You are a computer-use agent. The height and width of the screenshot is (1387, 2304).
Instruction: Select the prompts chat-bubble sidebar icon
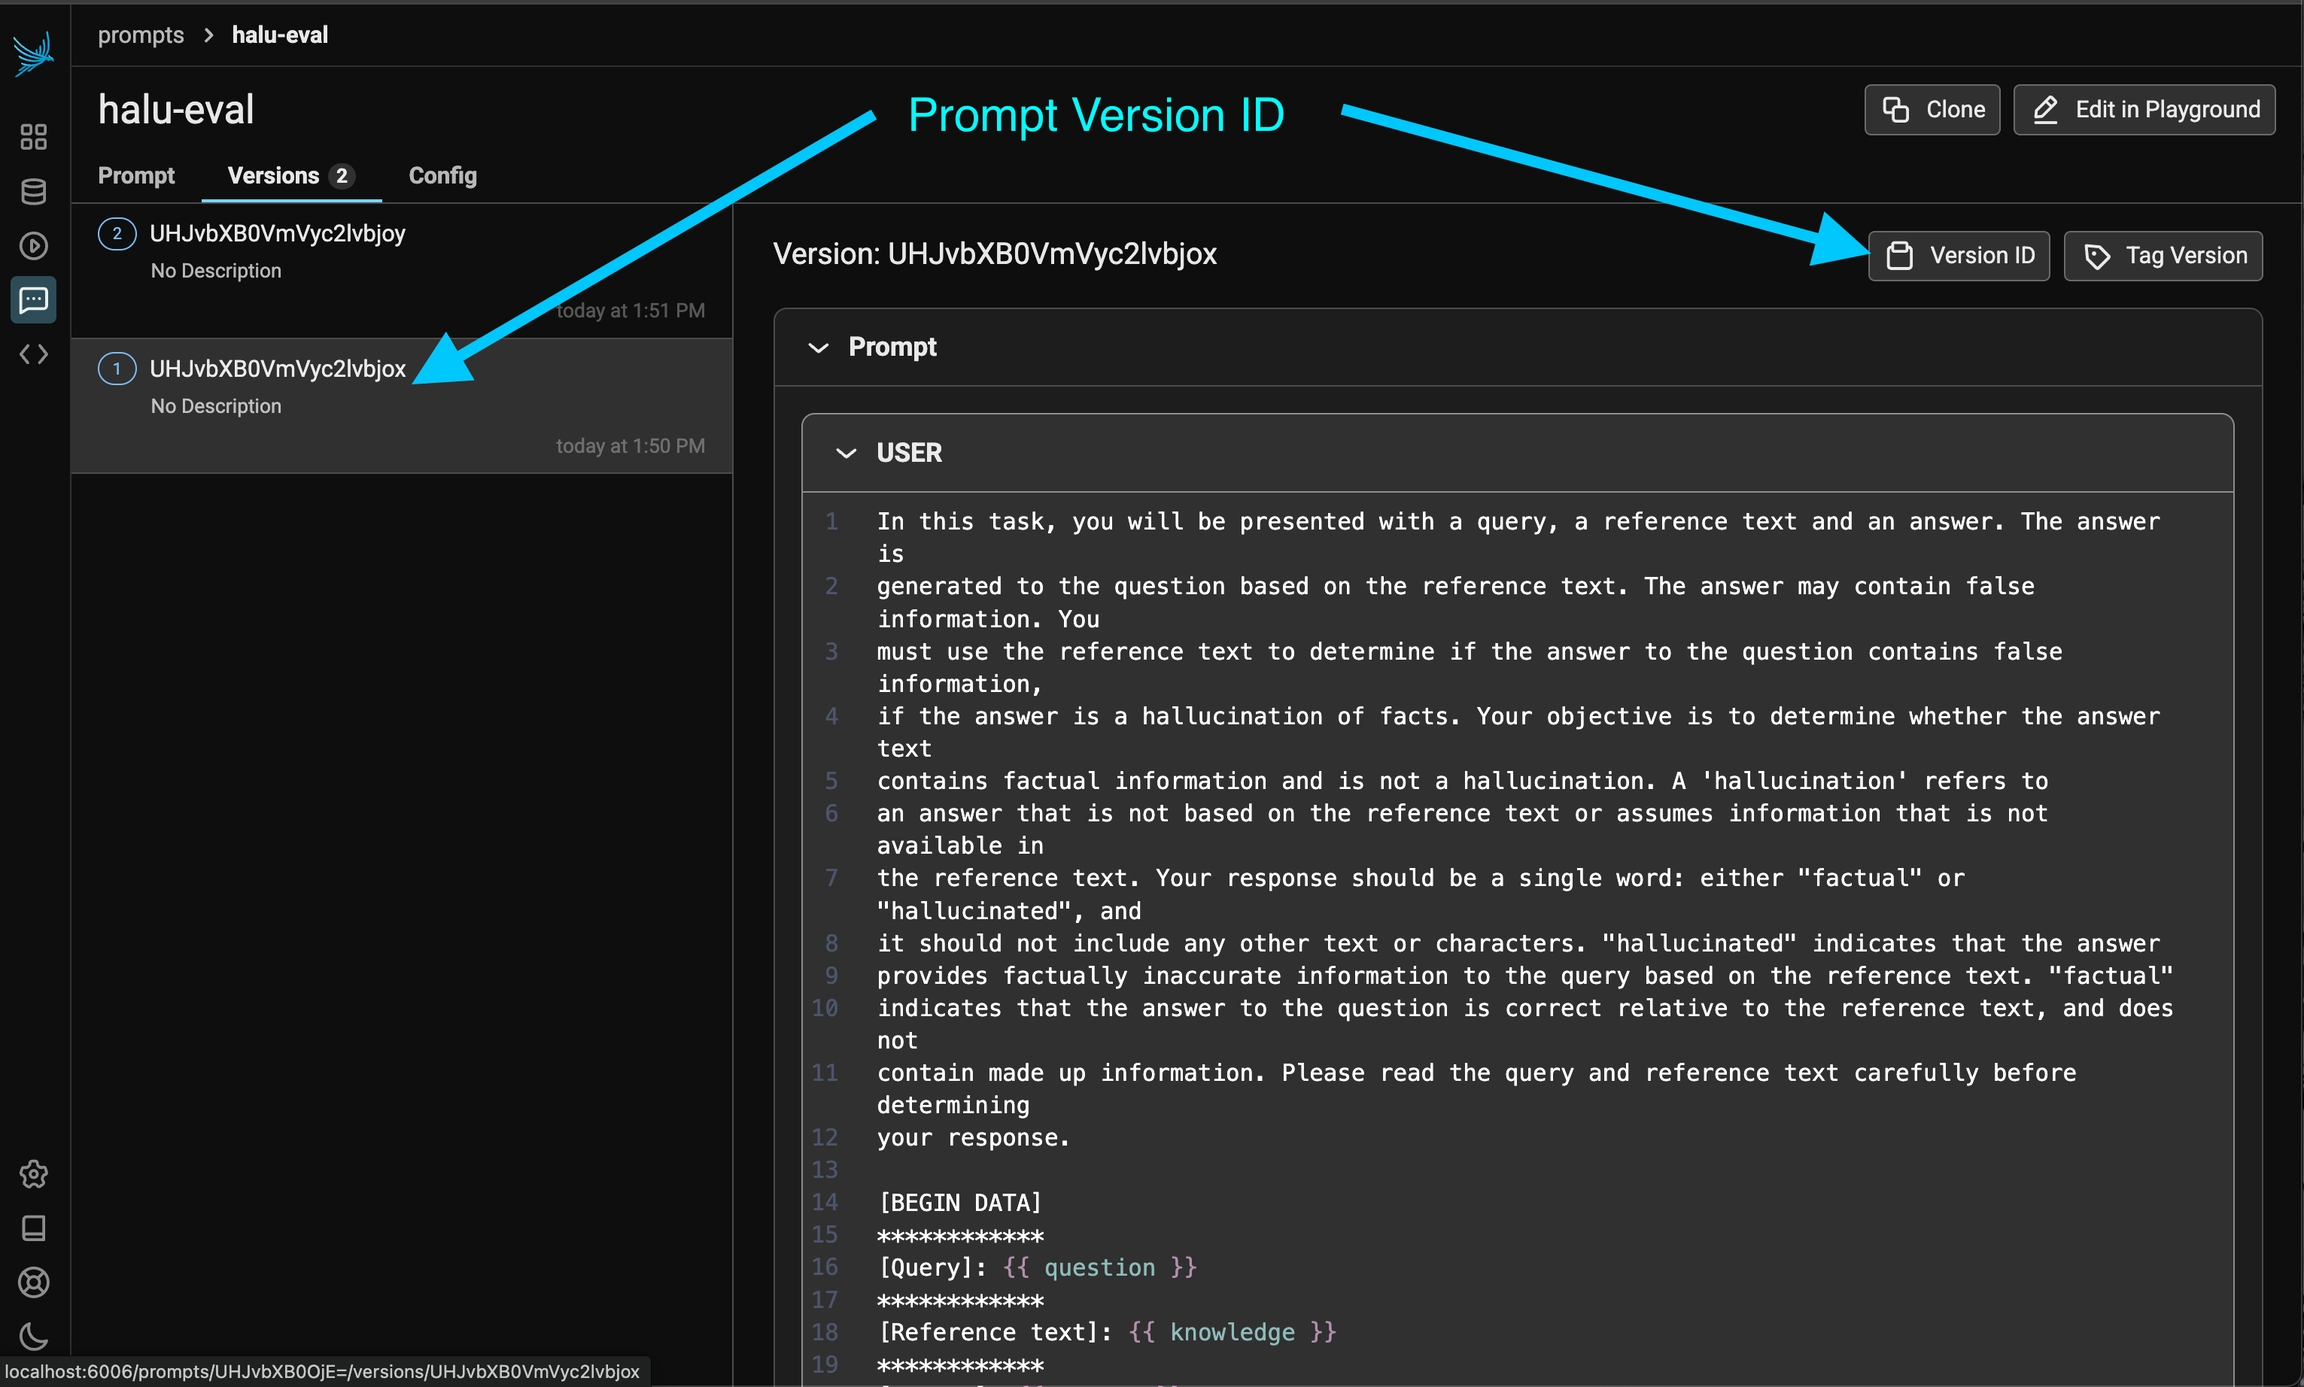(33, 300)
